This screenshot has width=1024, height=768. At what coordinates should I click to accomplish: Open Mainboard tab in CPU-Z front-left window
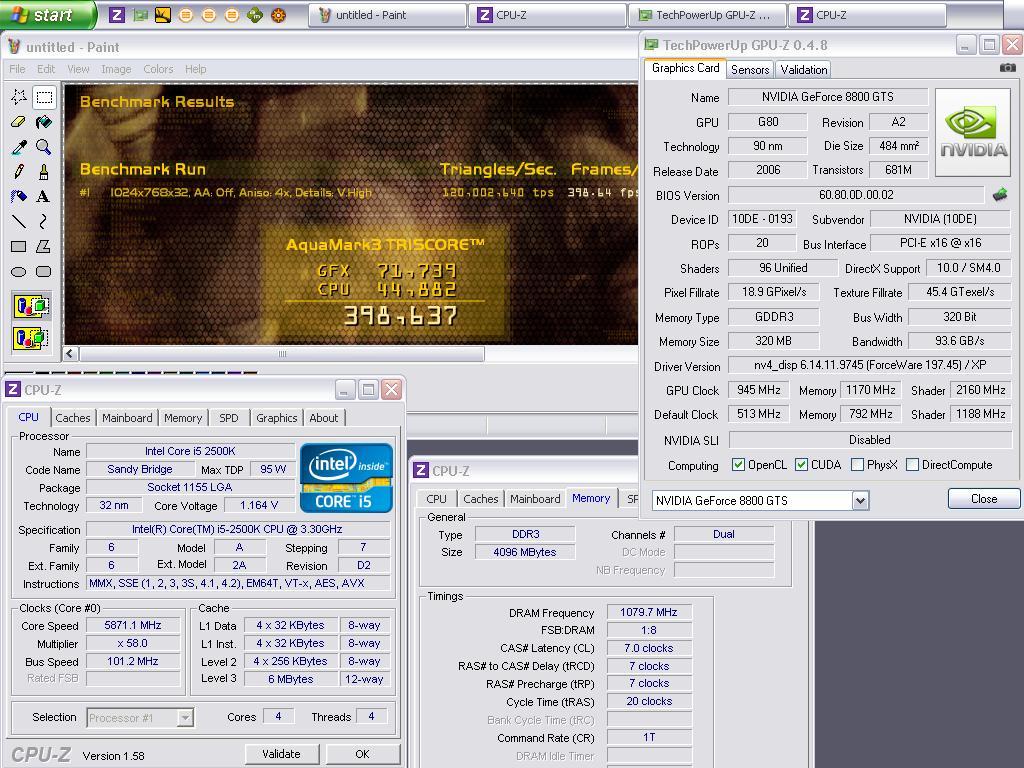coord(127,418)
